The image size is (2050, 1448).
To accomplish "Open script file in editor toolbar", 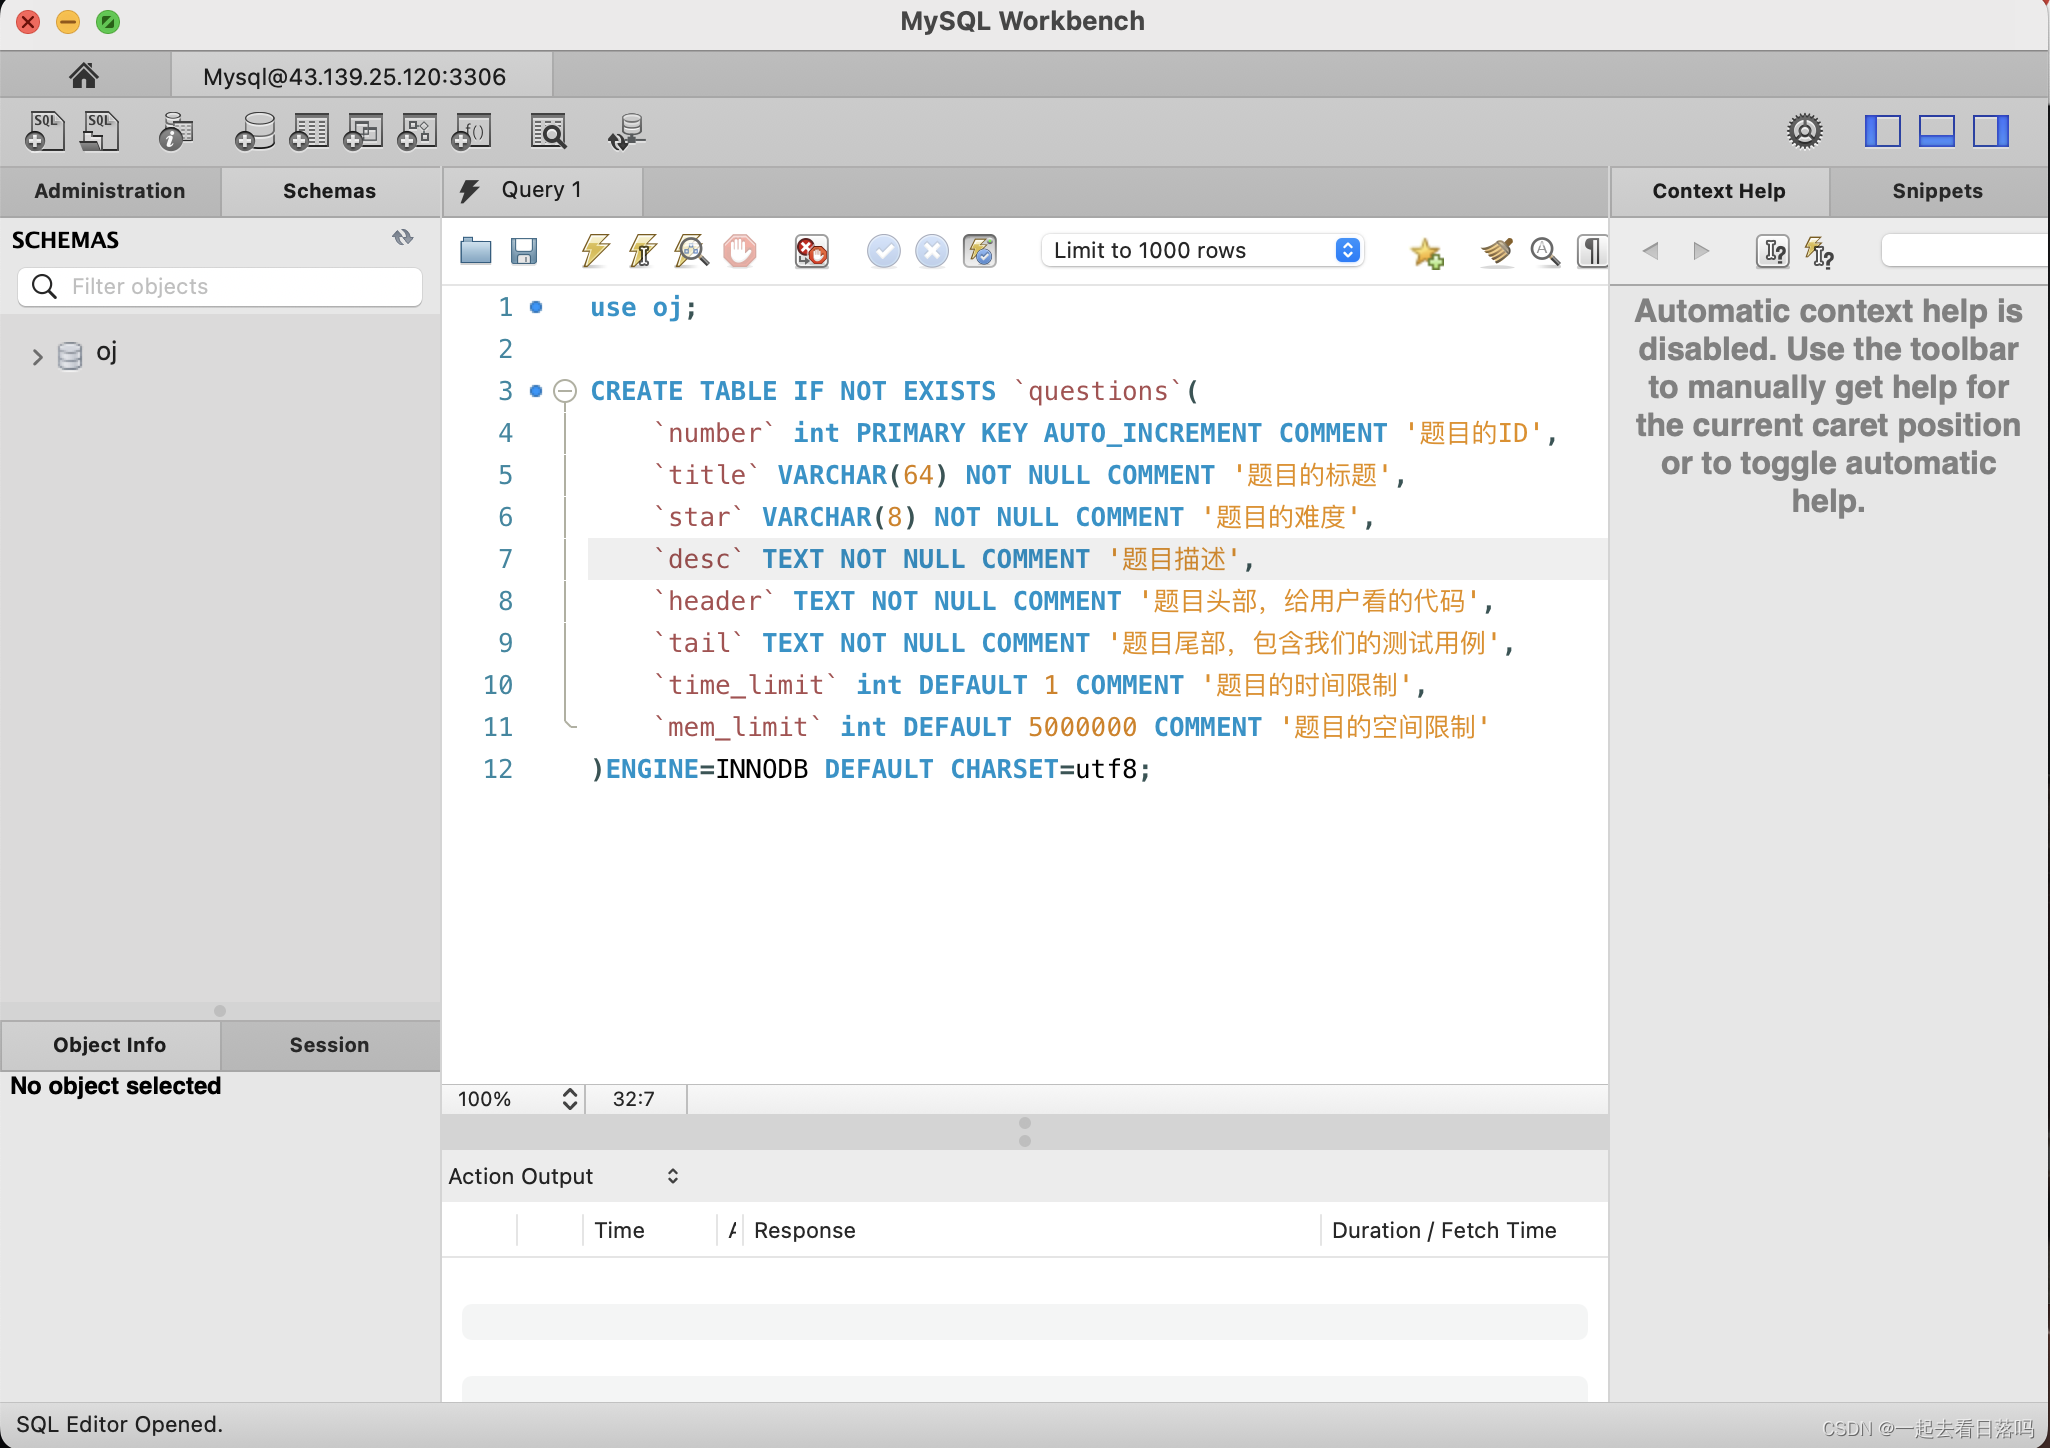I will click(x=476, y=251).
